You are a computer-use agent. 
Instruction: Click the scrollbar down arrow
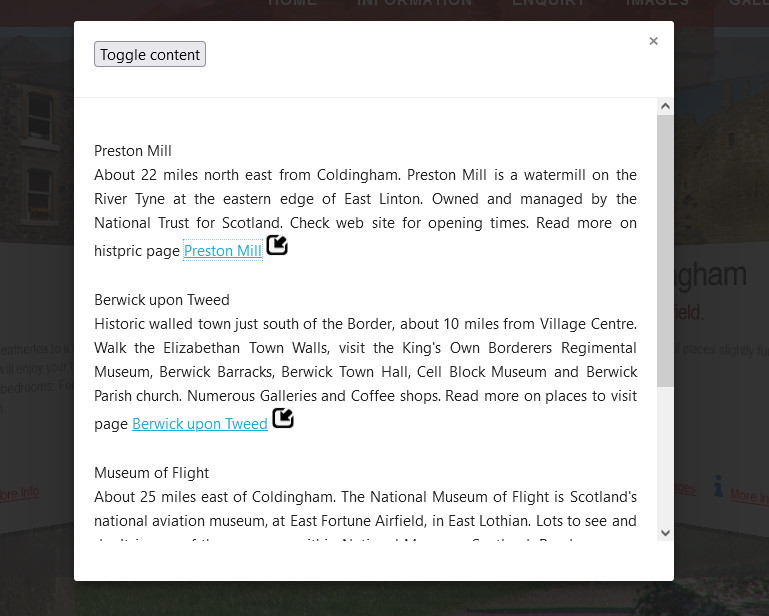(x=665, y=533)
